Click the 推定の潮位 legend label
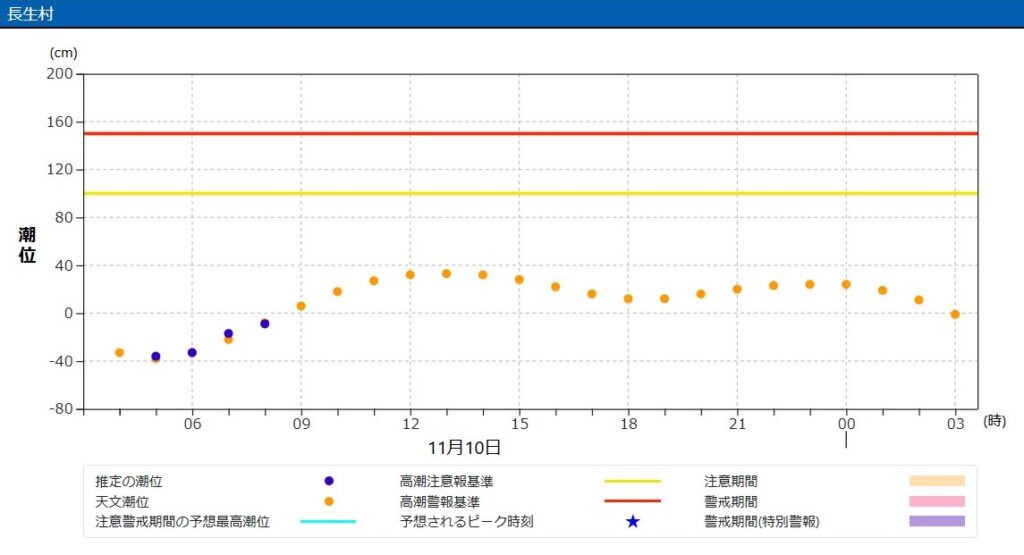This screenshot has width=1024, height=555. (x=129, y=481)
